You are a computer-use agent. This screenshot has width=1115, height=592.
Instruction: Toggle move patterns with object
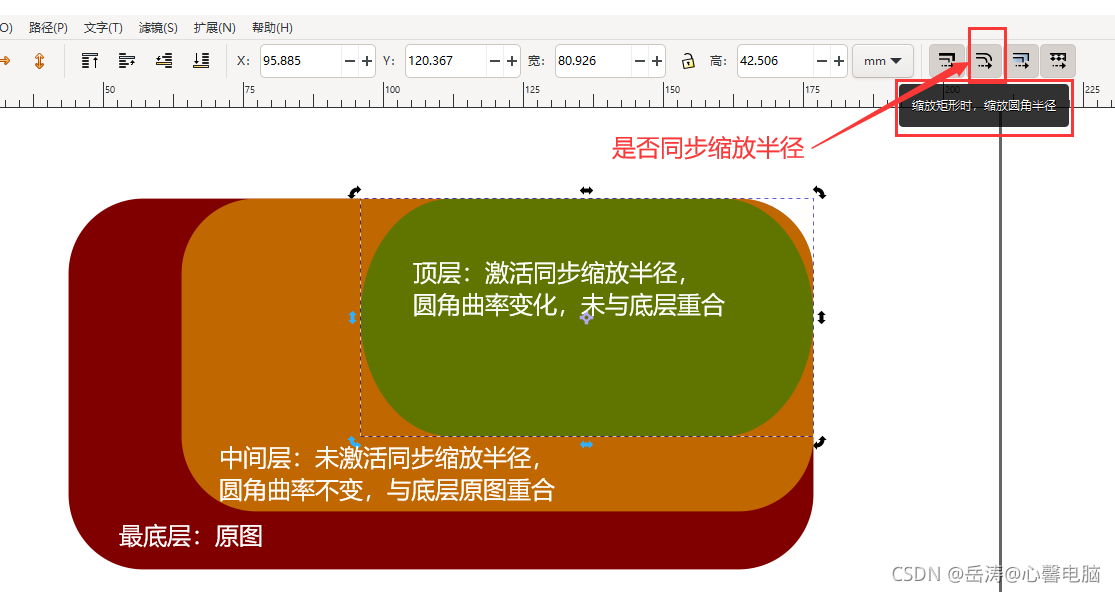tap(1058, 61)
